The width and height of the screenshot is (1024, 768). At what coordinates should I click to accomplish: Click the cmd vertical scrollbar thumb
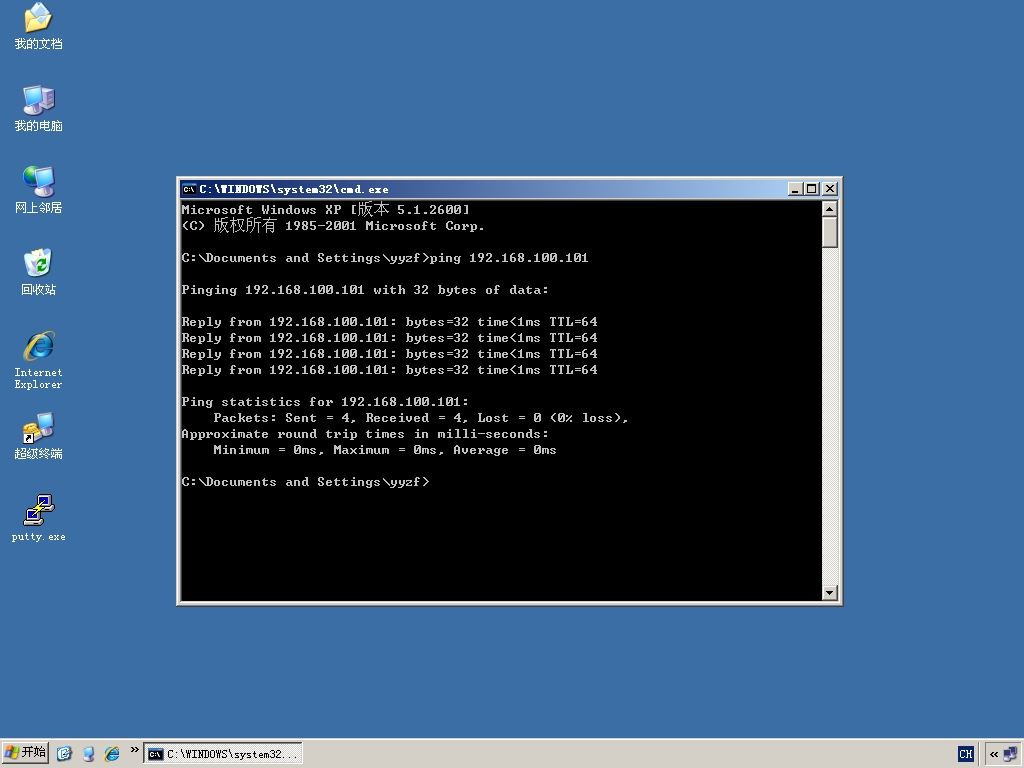pyautogui.click(x=829, y=232)
